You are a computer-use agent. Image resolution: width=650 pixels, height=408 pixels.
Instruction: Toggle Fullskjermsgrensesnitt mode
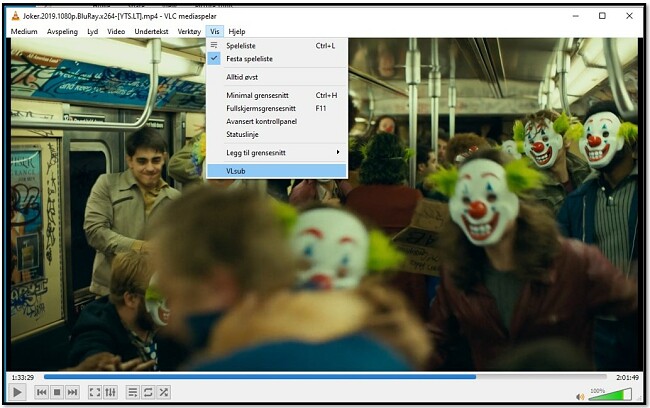point(276,108)
